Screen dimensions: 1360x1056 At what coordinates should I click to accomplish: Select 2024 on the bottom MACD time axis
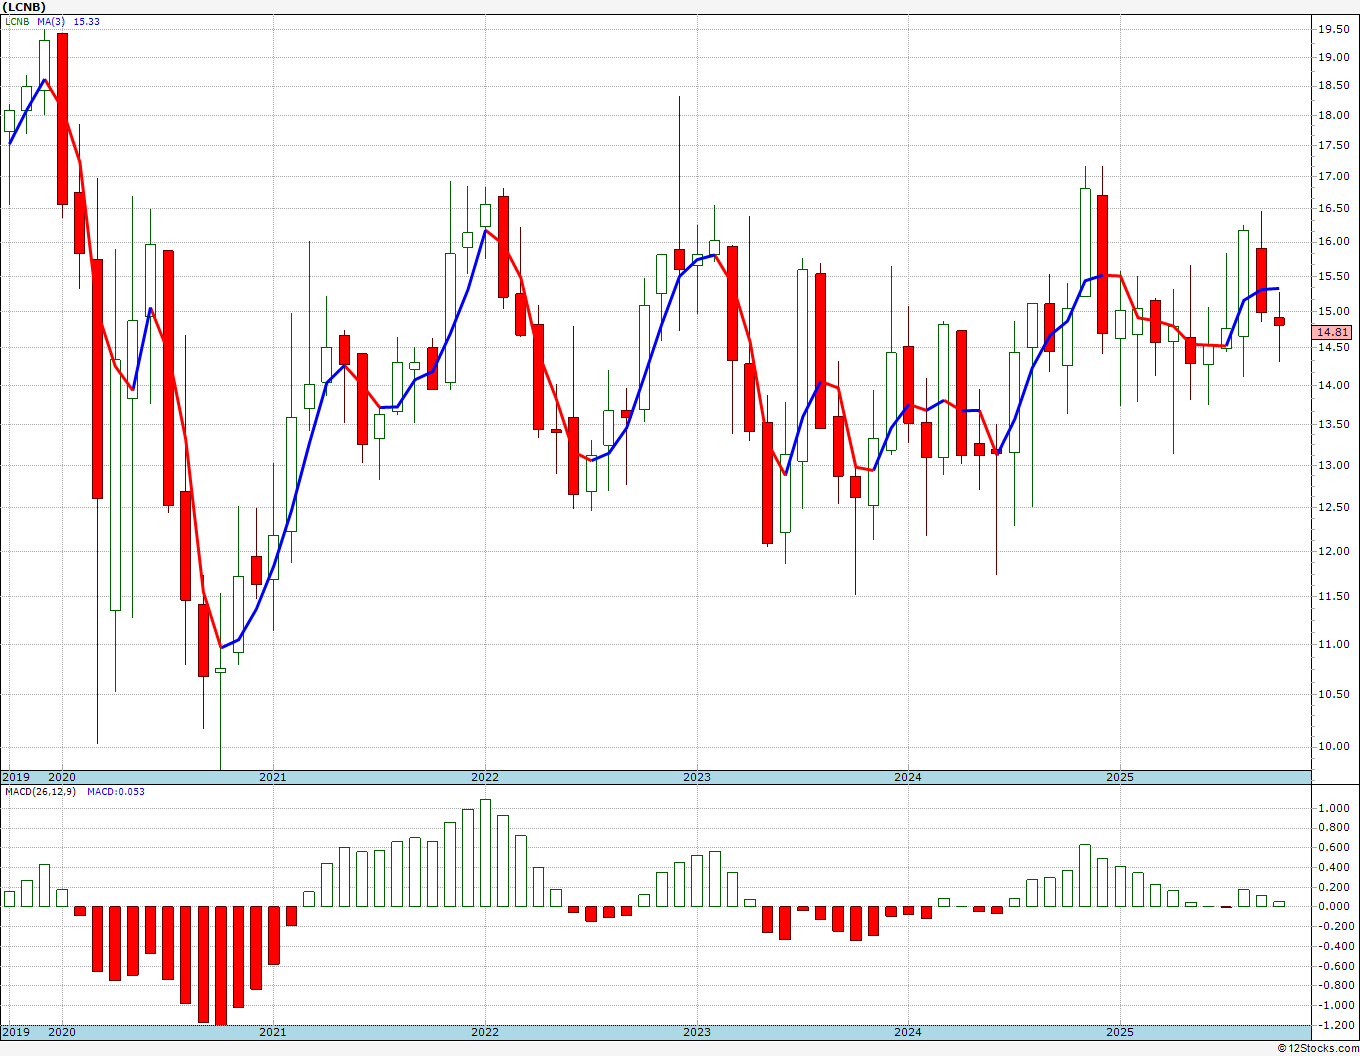tap(908, 1032)
